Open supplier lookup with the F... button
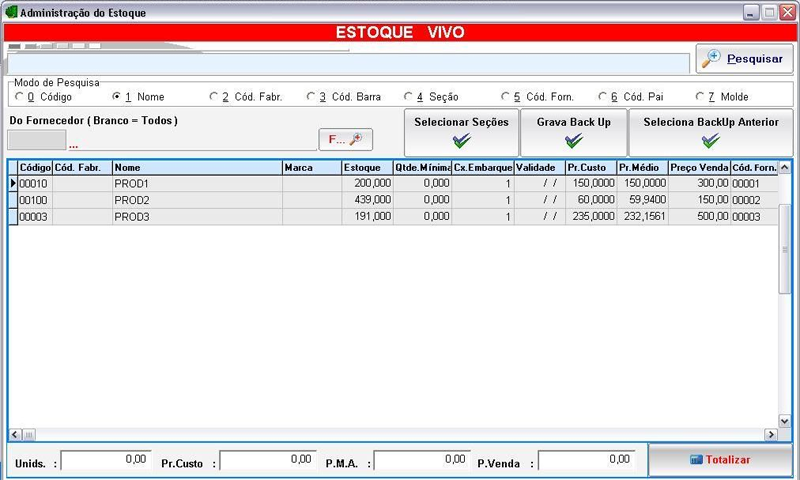Screen dimensions: 800x480 (345, 140)
